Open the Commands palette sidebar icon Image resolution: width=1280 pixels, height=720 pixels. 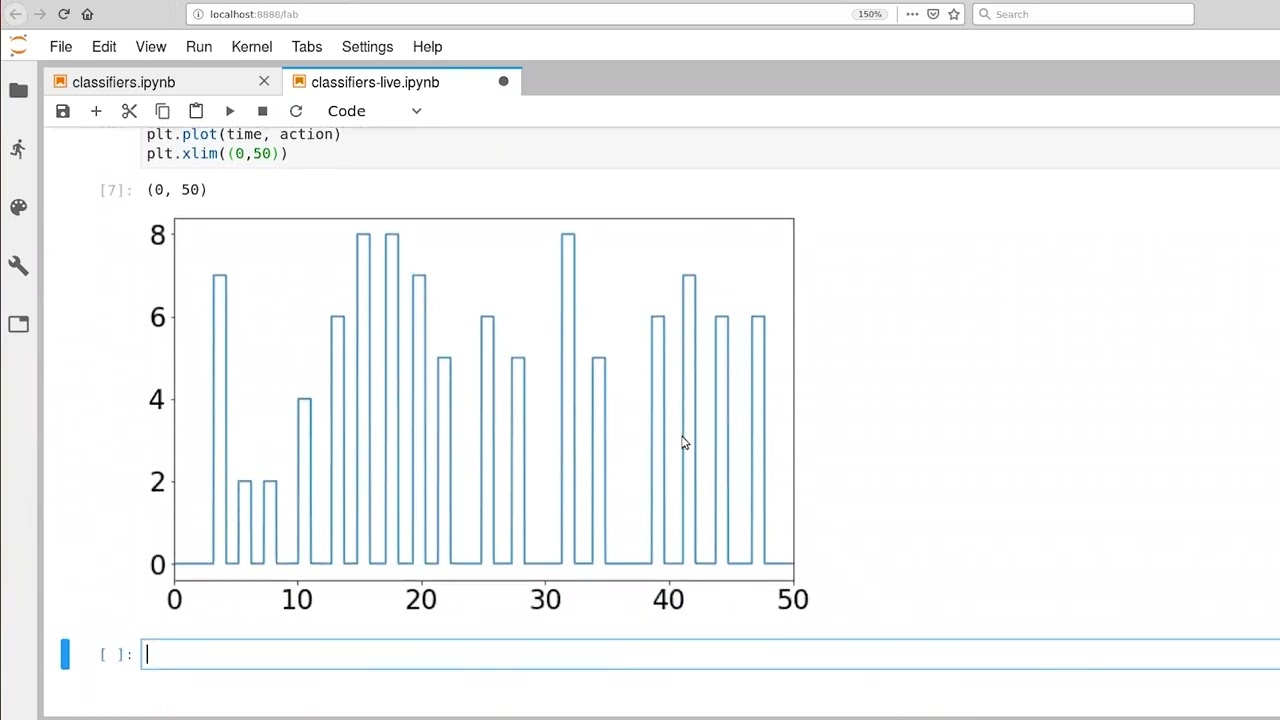[x=18, y=207]
